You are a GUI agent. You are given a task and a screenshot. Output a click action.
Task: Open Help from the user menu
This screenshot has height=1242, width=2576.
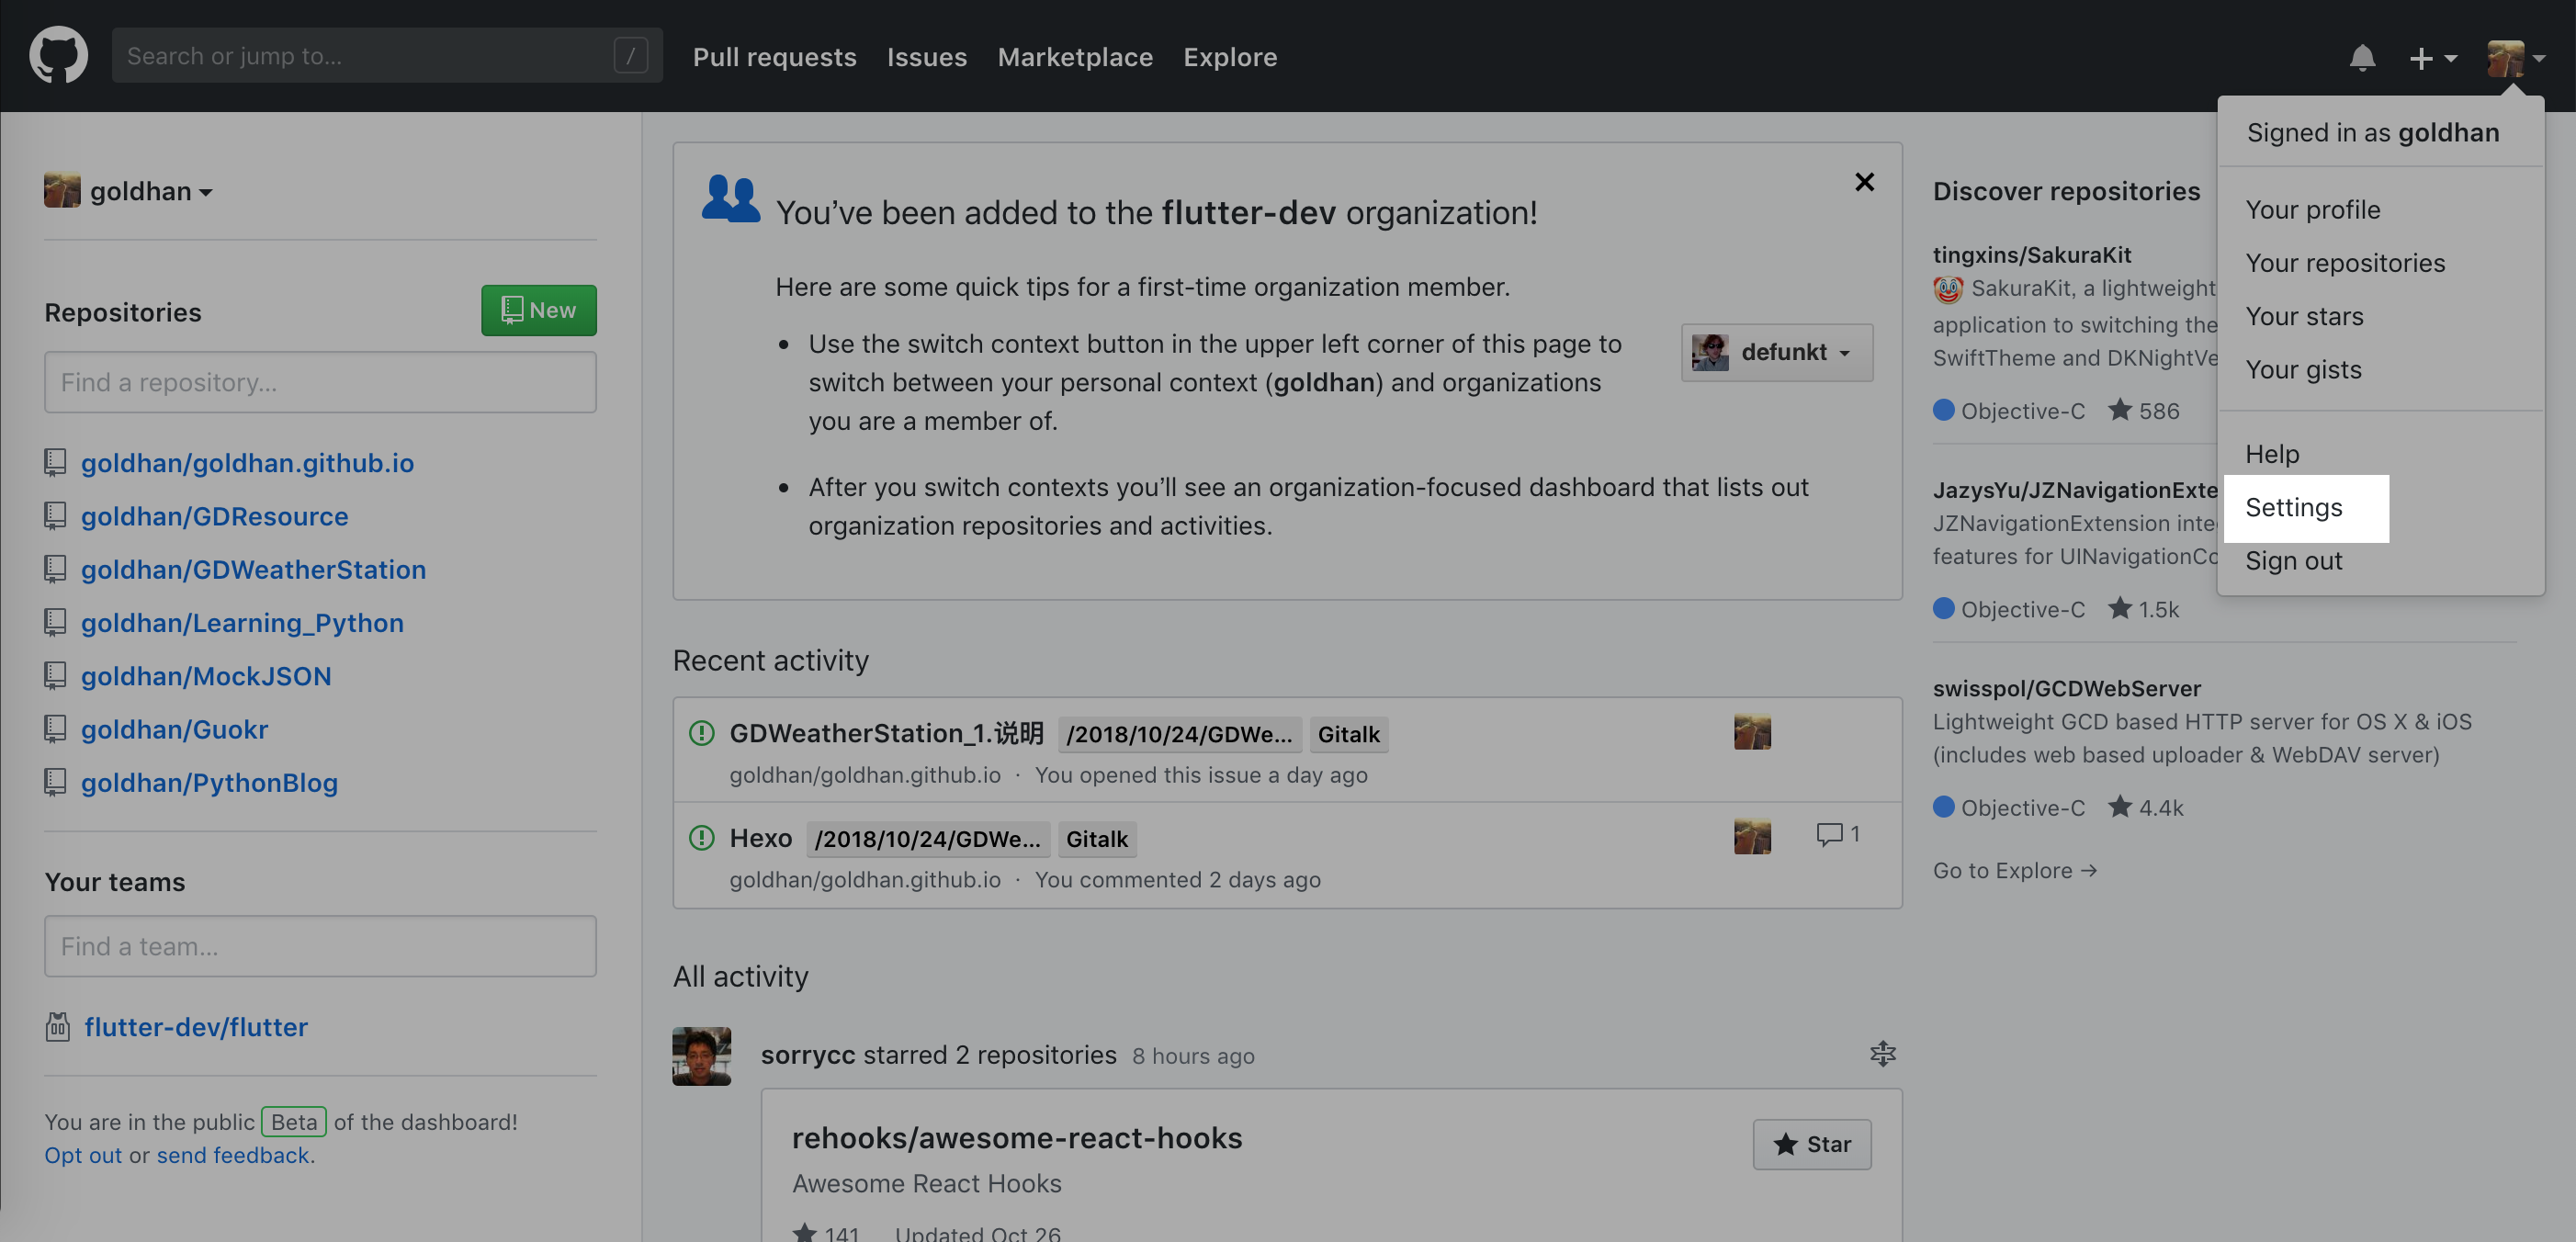pos(2272,454)
